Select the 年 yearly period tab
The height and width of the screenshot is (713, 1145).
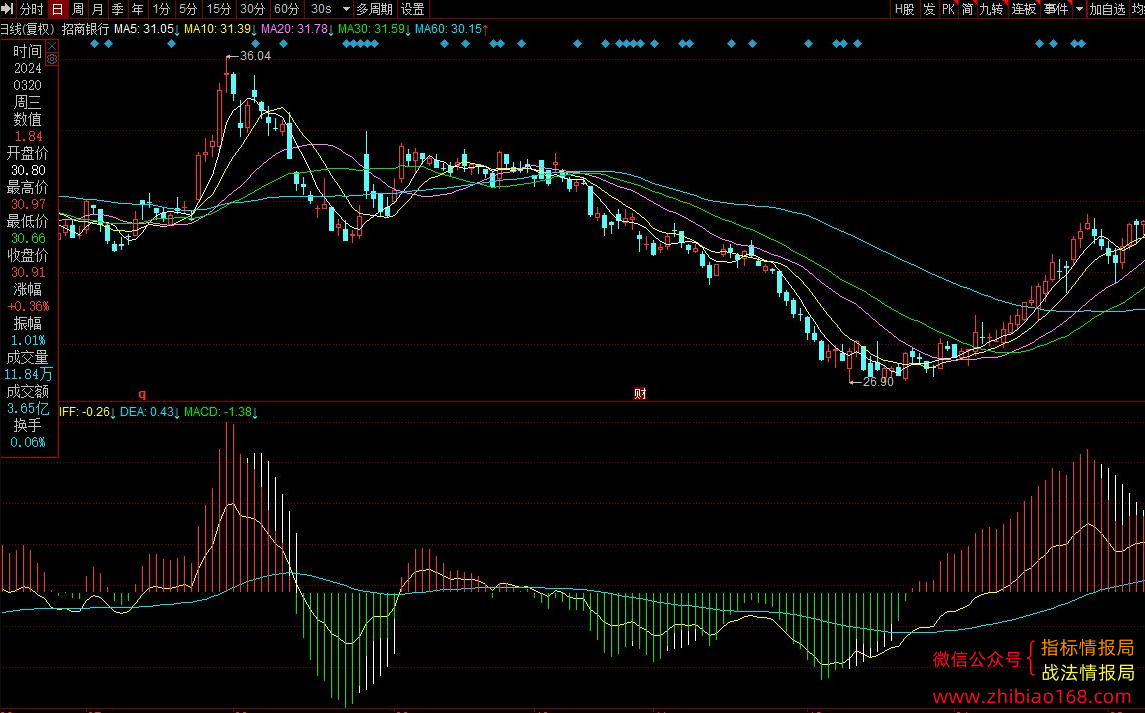coord(137,9)
